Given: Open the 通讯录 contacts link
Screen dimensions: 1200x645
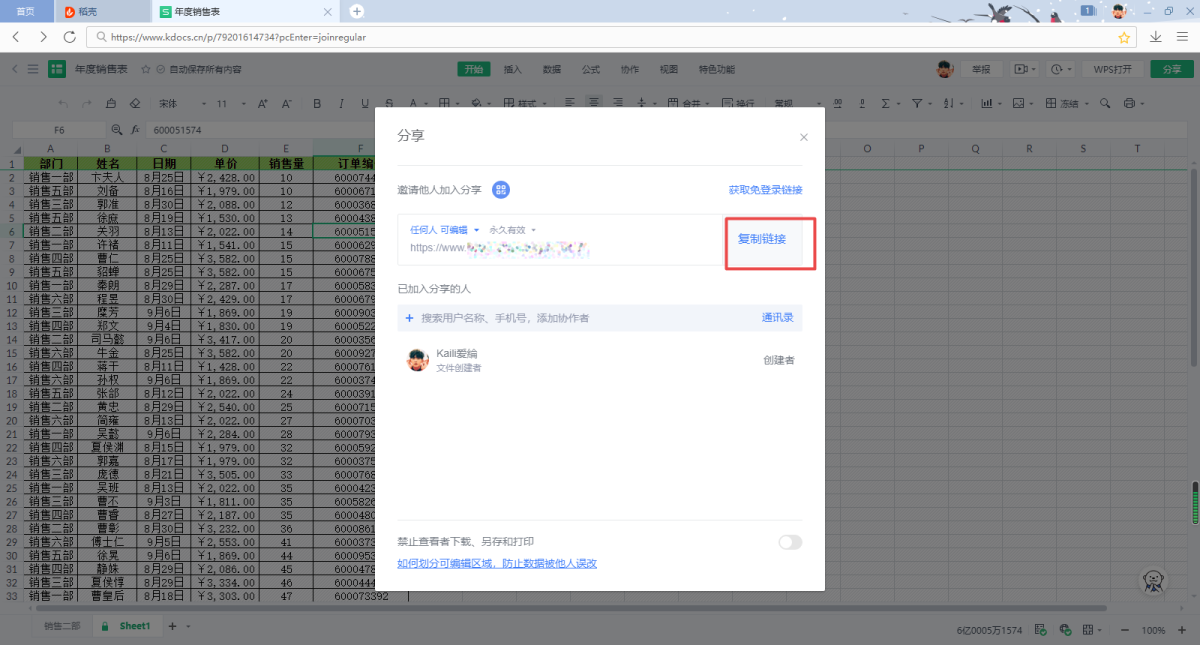Looking at the screenshot, I should [777, 318].
